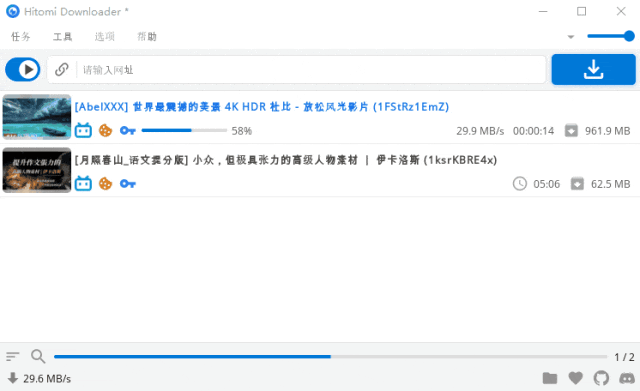Click the search magnifier icon at bottom
The image size is (640, 391).
38,356
